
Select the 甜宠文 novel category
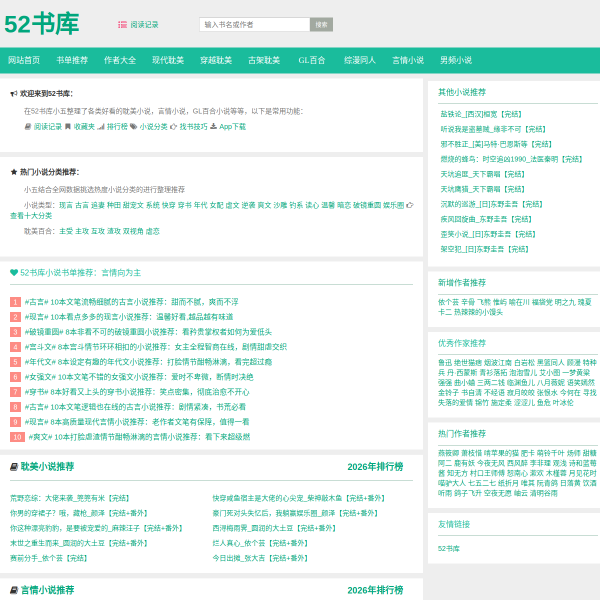pyautogui.click(x=133, y=205)
